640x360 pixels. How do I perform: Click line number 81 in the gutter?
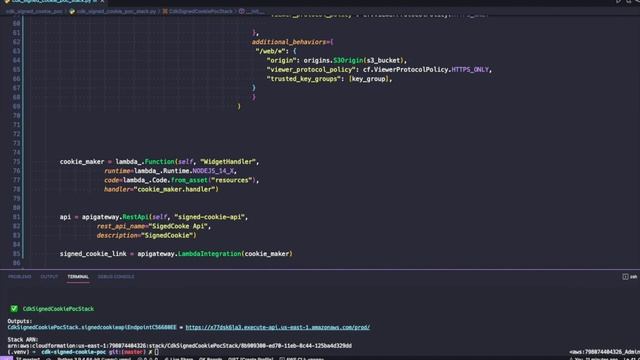coord(16,217)
